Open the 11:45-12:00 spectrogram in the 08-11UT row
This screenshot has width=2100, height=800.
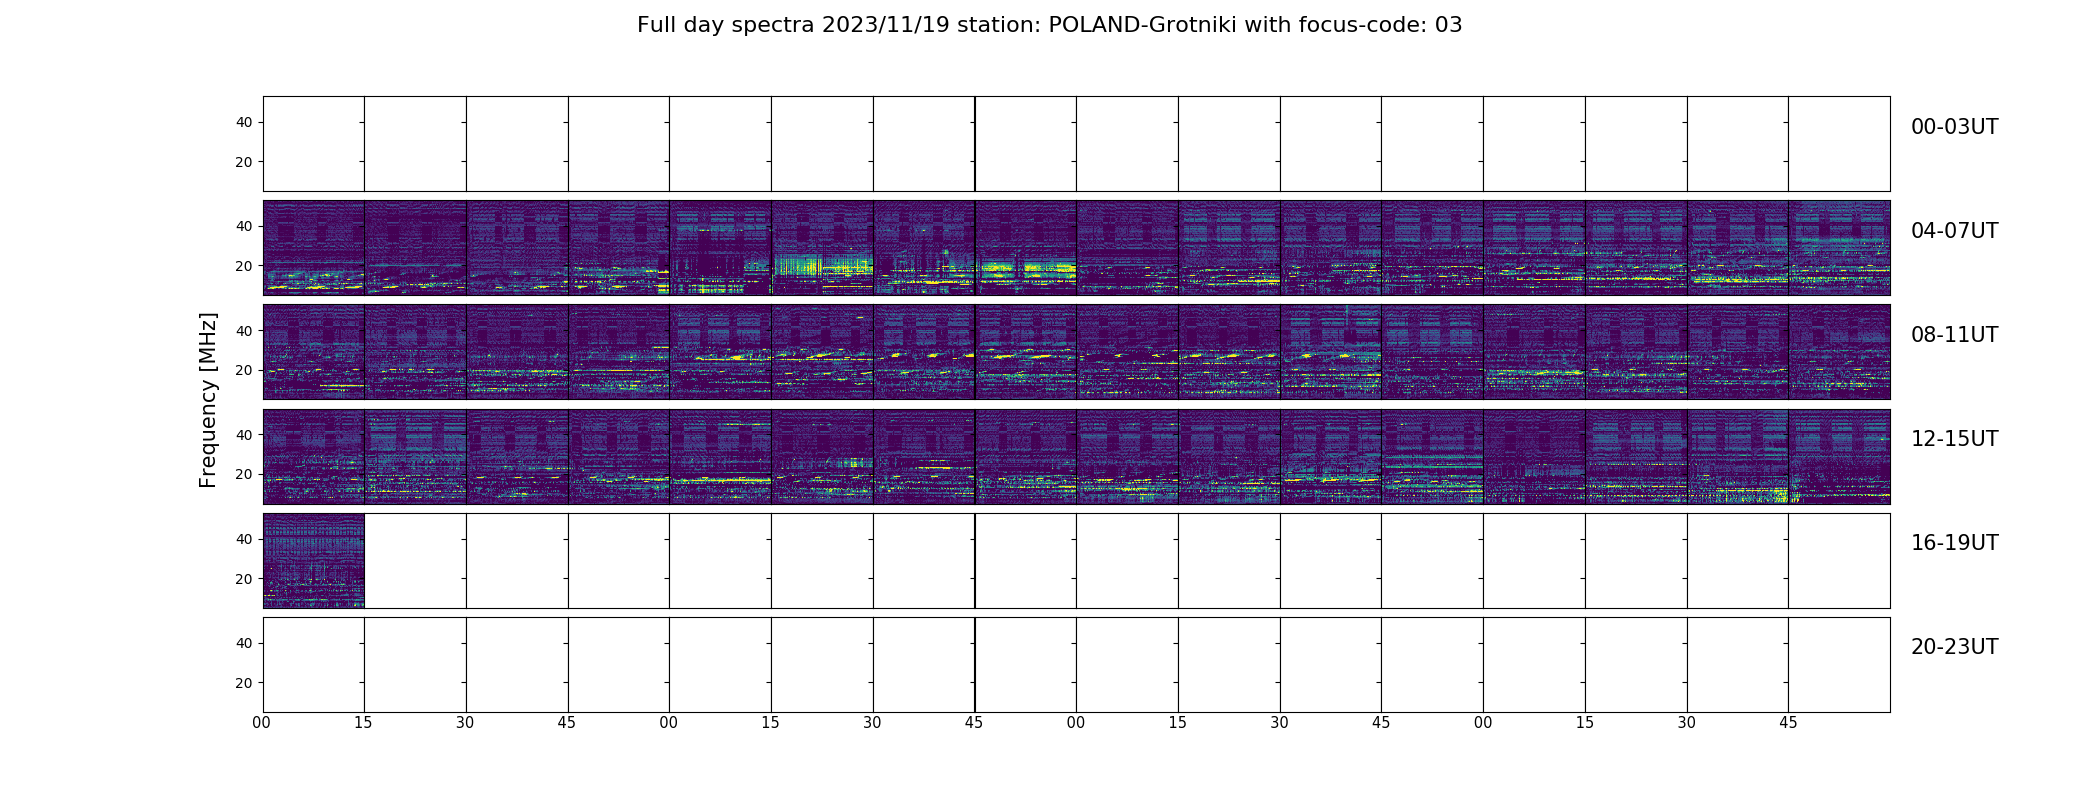click(1840, 352)
